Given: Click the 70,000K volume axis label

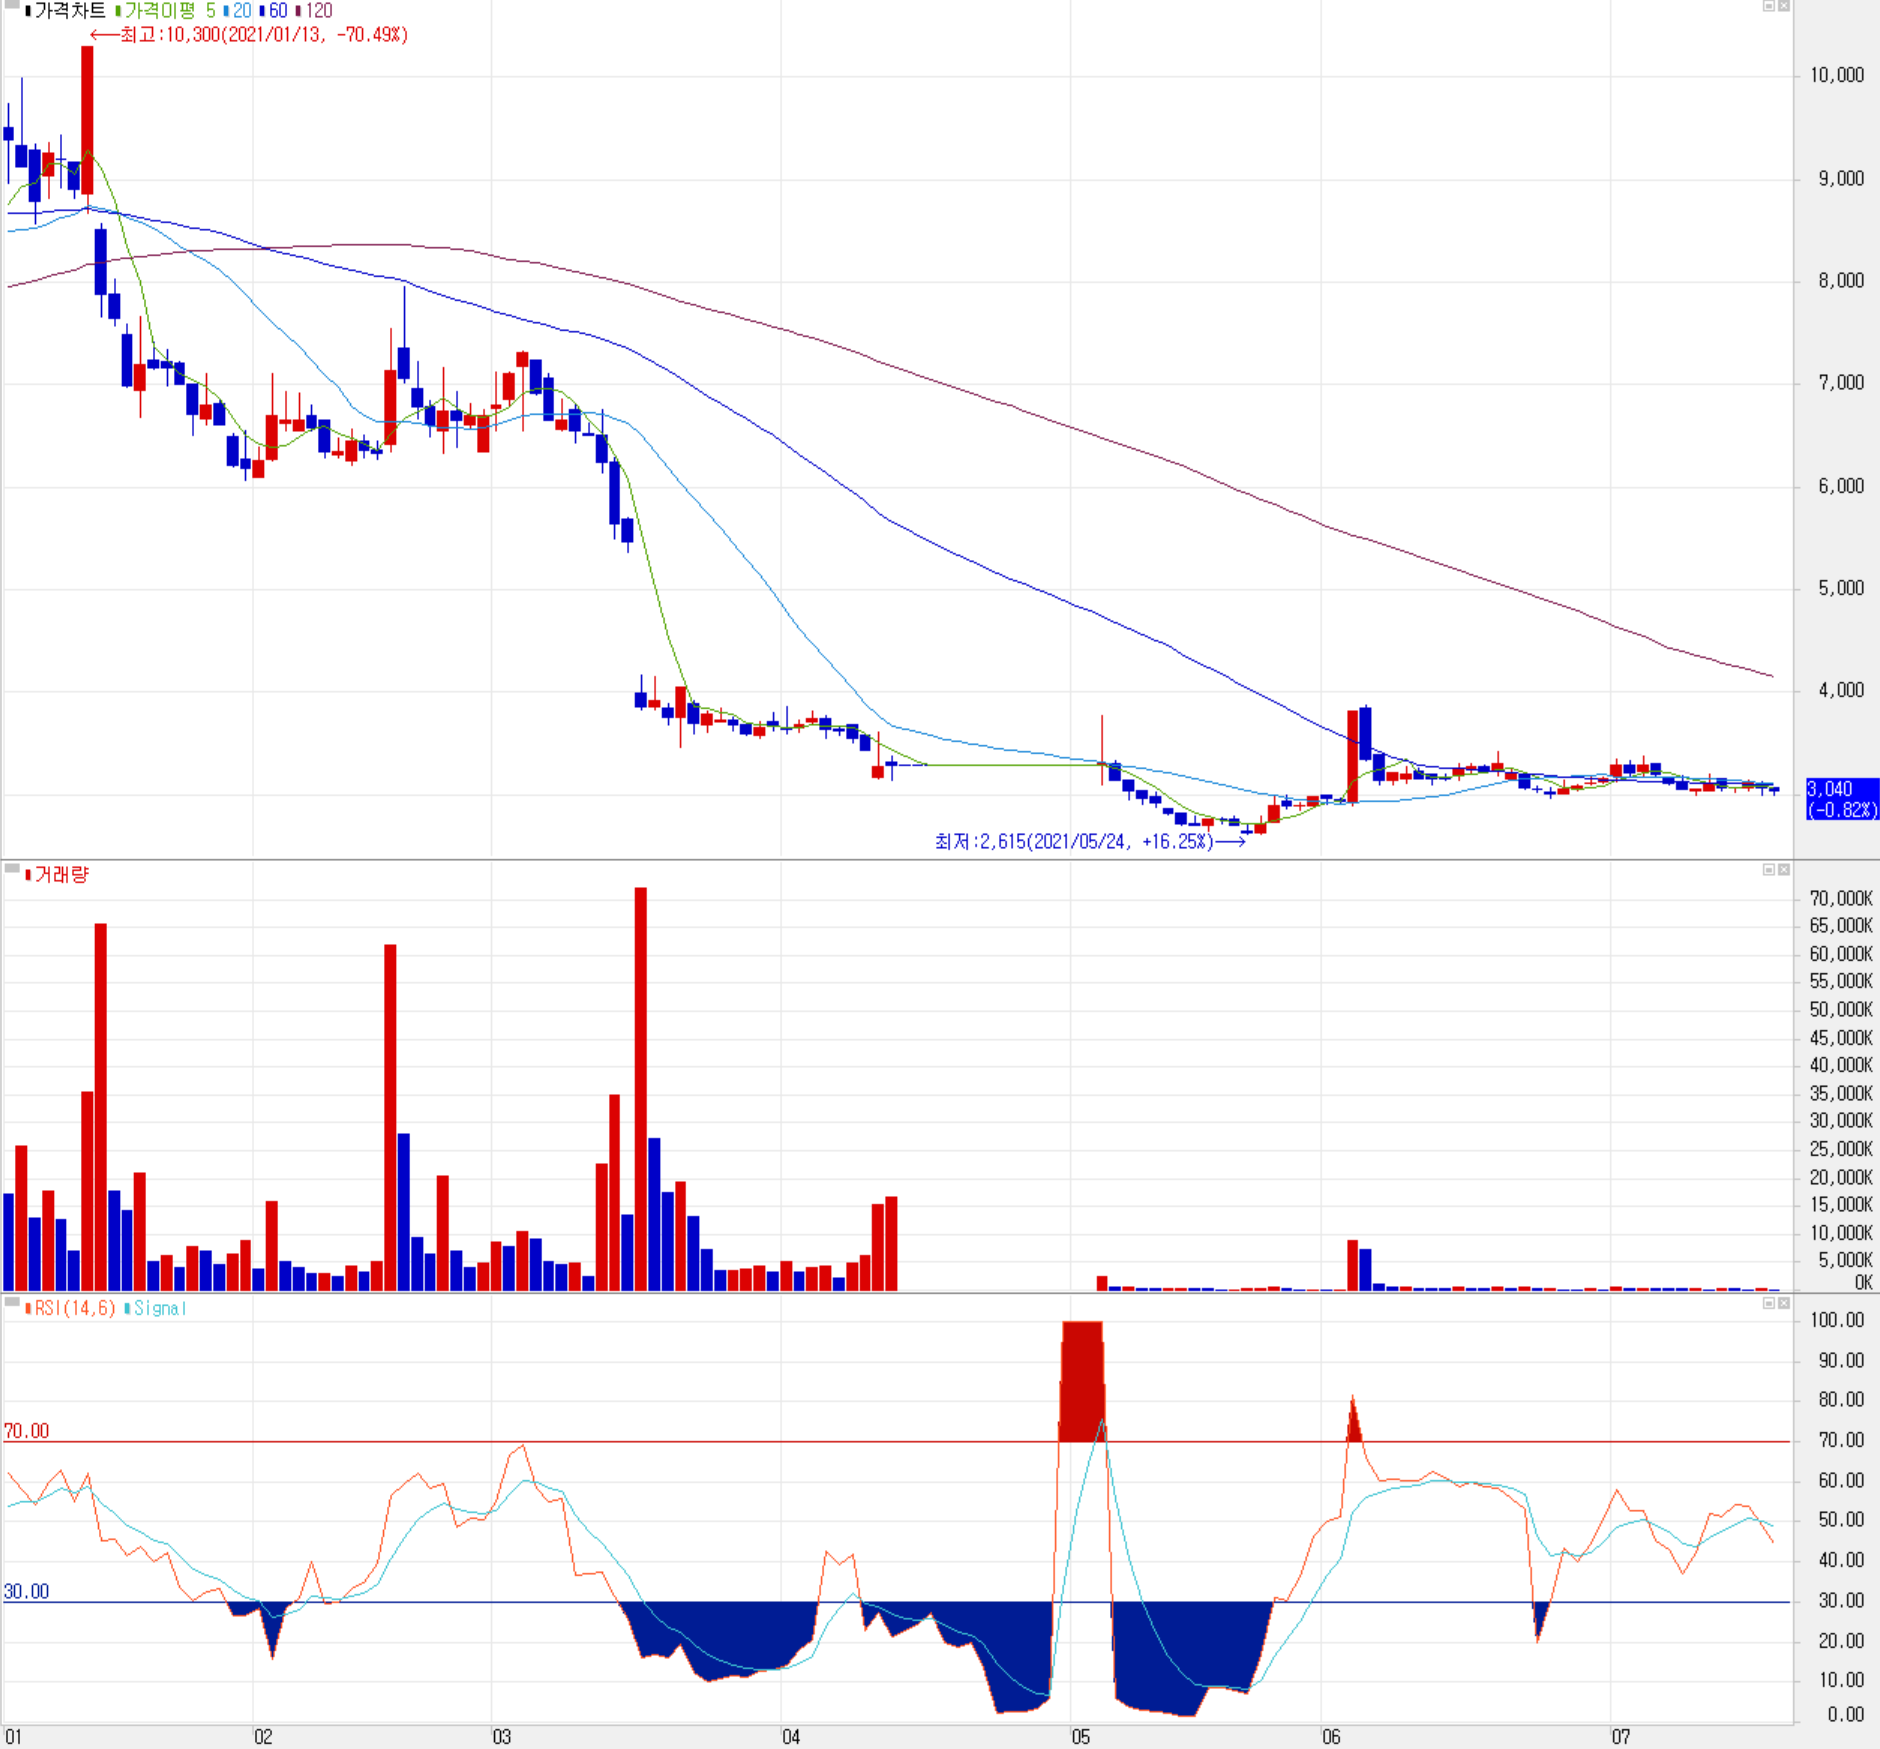Looking at the screenshot, I should 1841,898.
